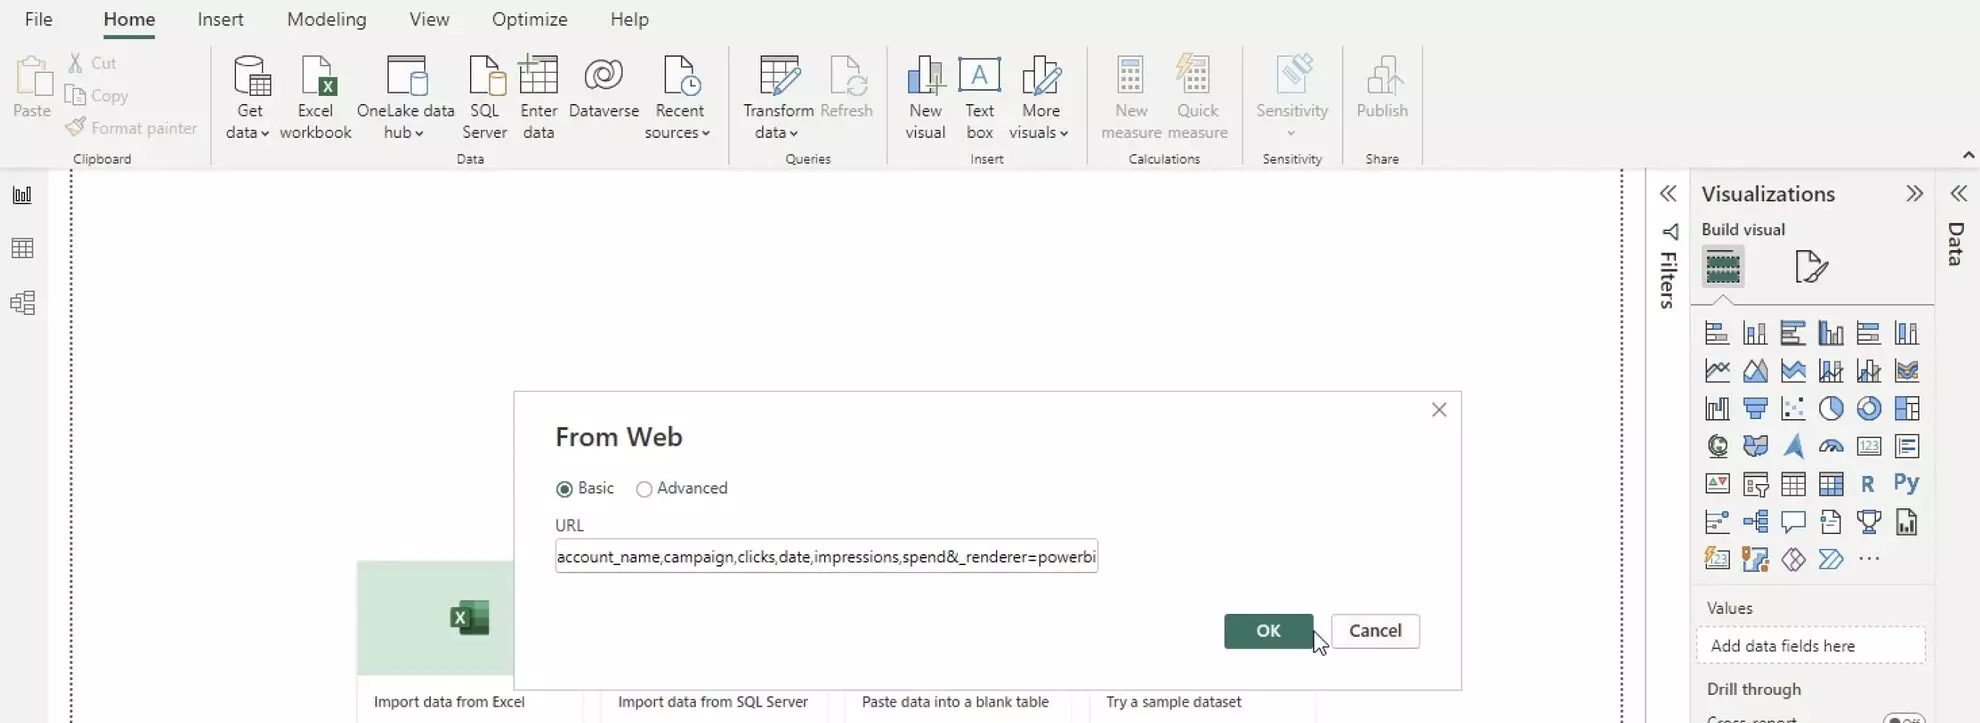Select the Home ribbon tab
The width and height of the screenshot is (1980, 723).
129,19
